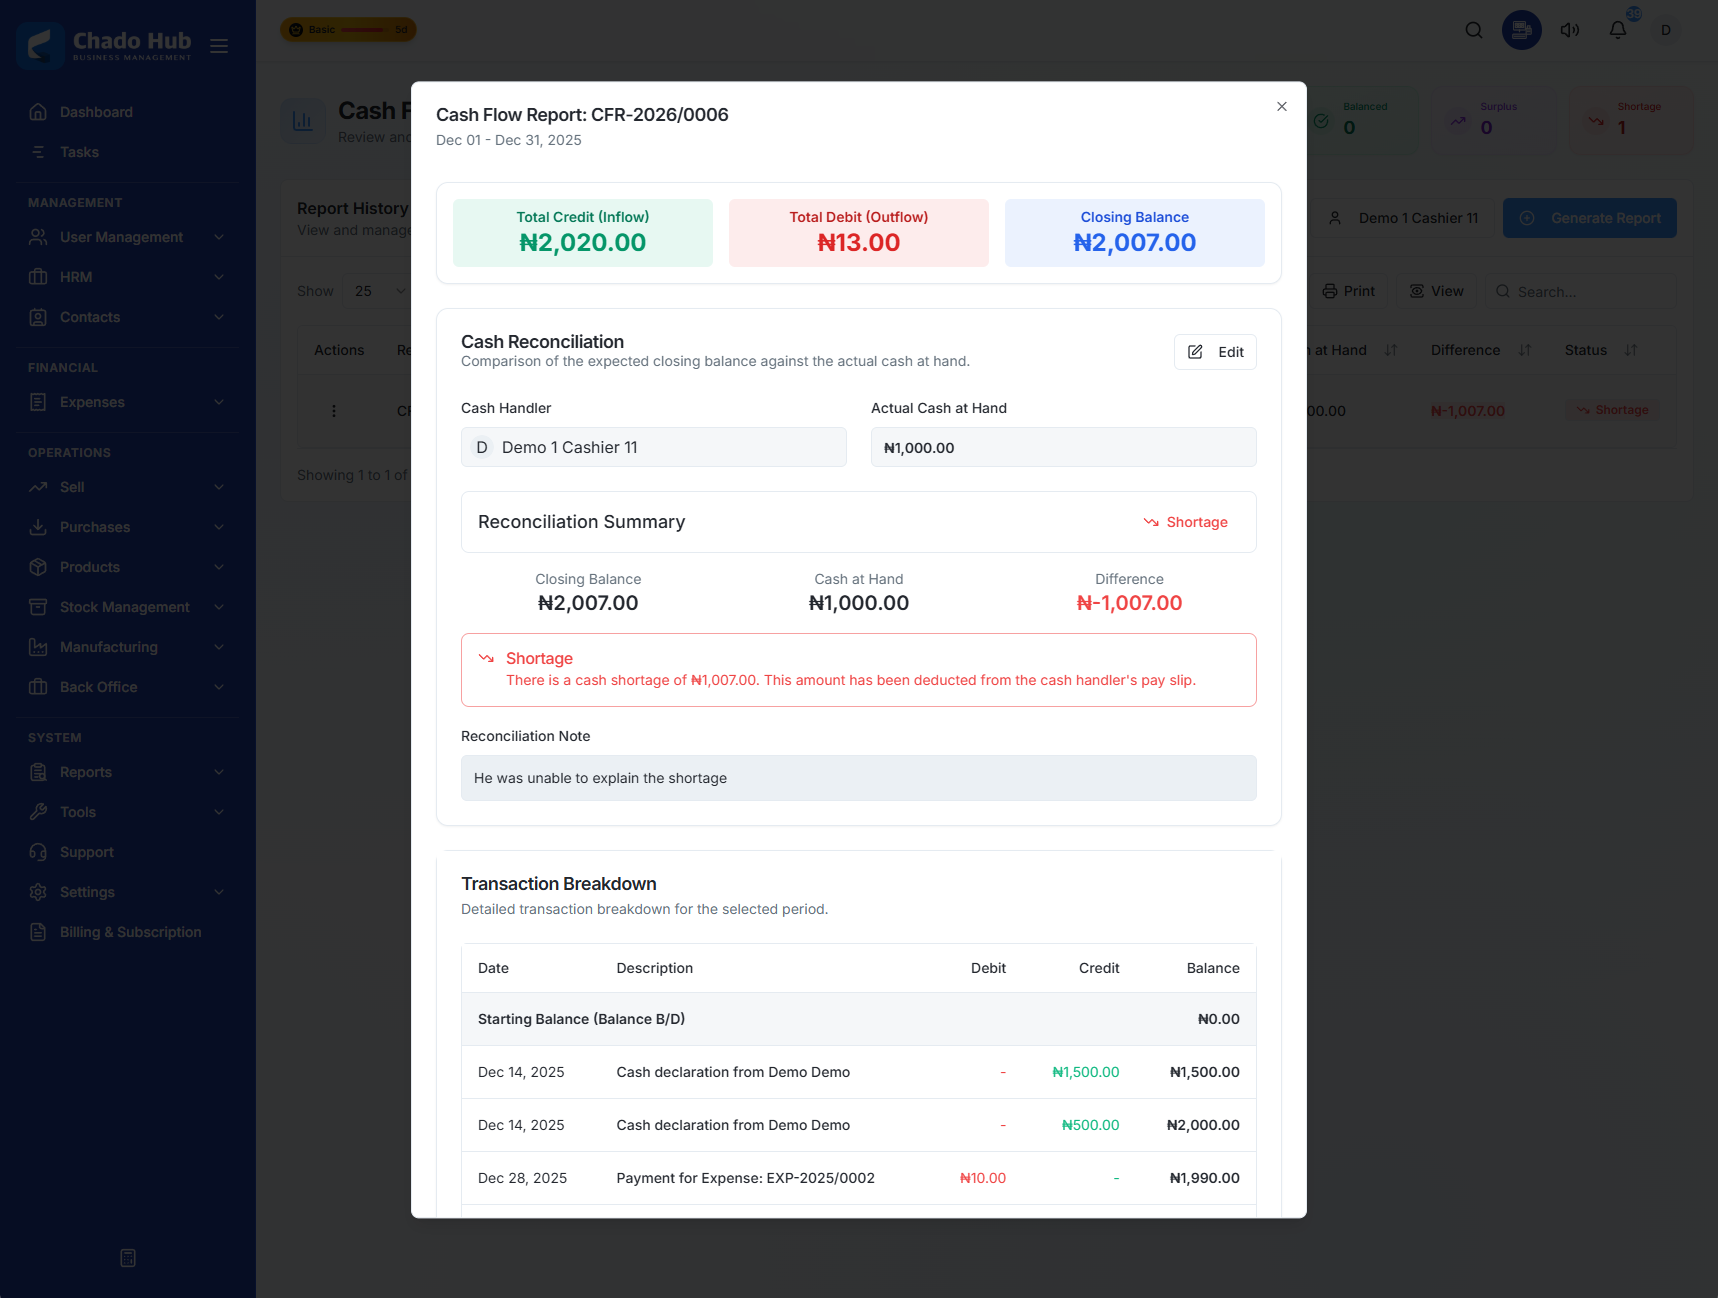Click the Actual Cash at Hand field

(x=1063, y=447)
